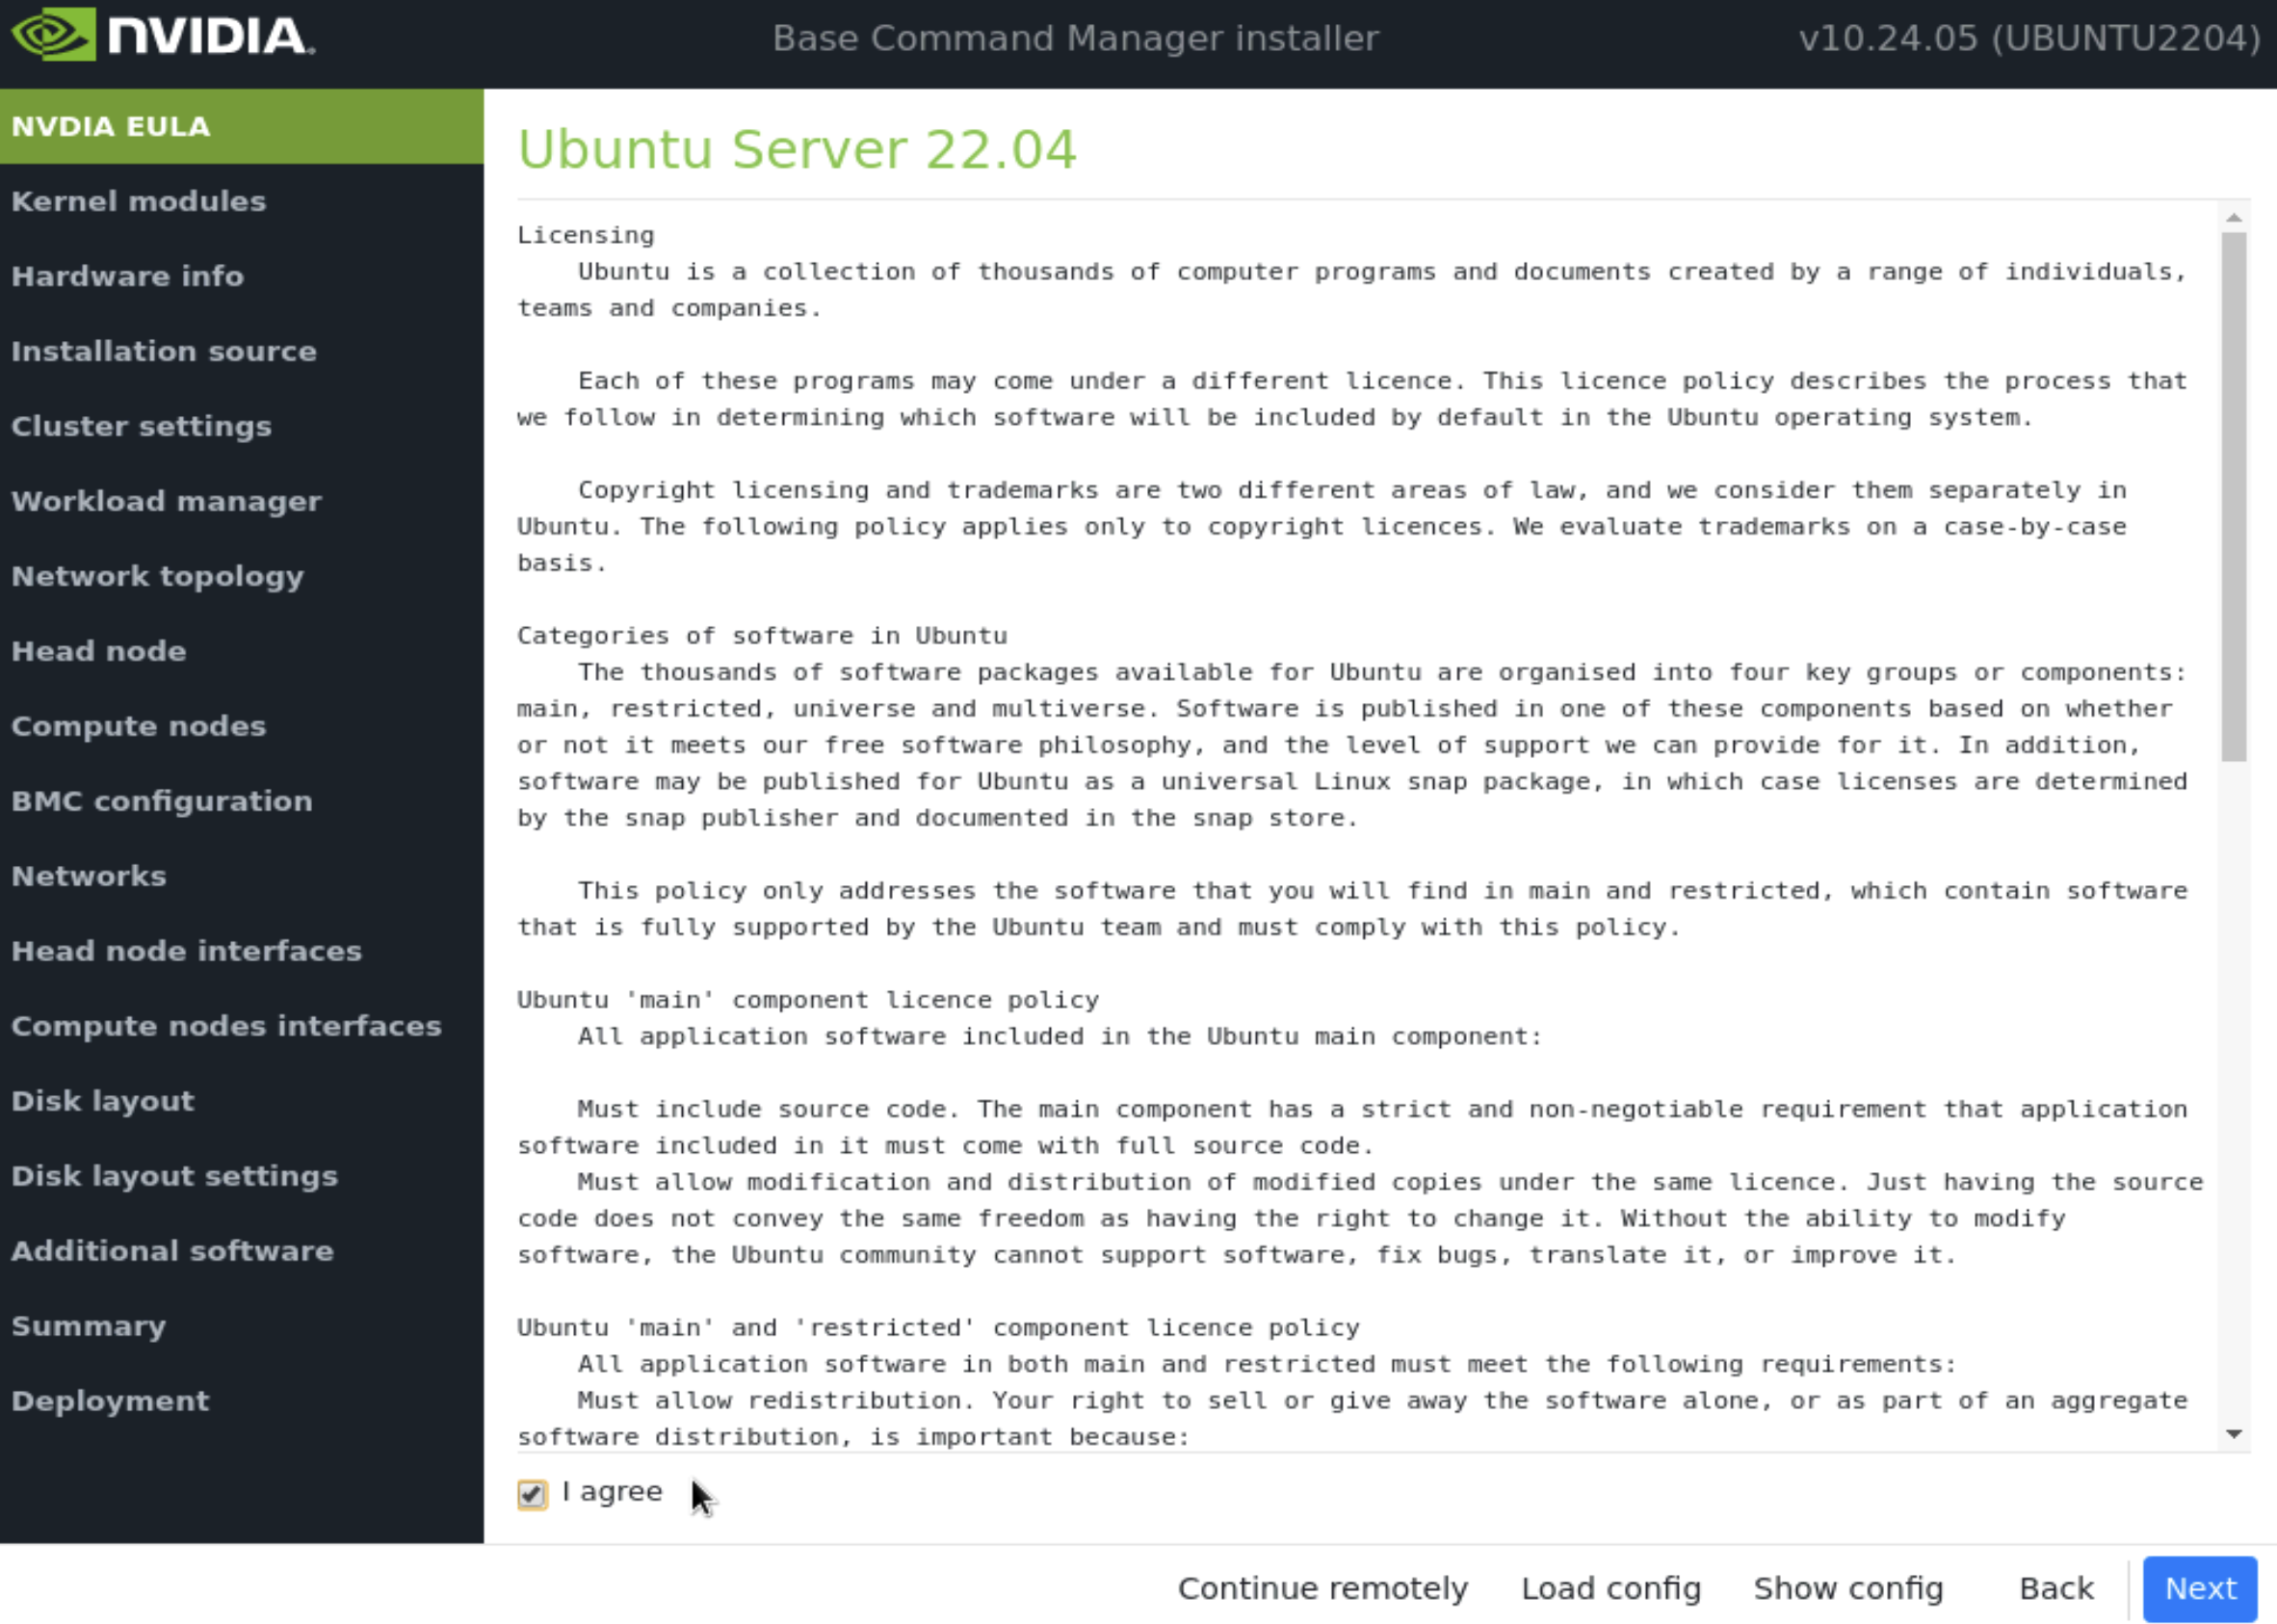Navigate to Cluster settings section
The image size is (2277, 1624).
coord(143,426)
